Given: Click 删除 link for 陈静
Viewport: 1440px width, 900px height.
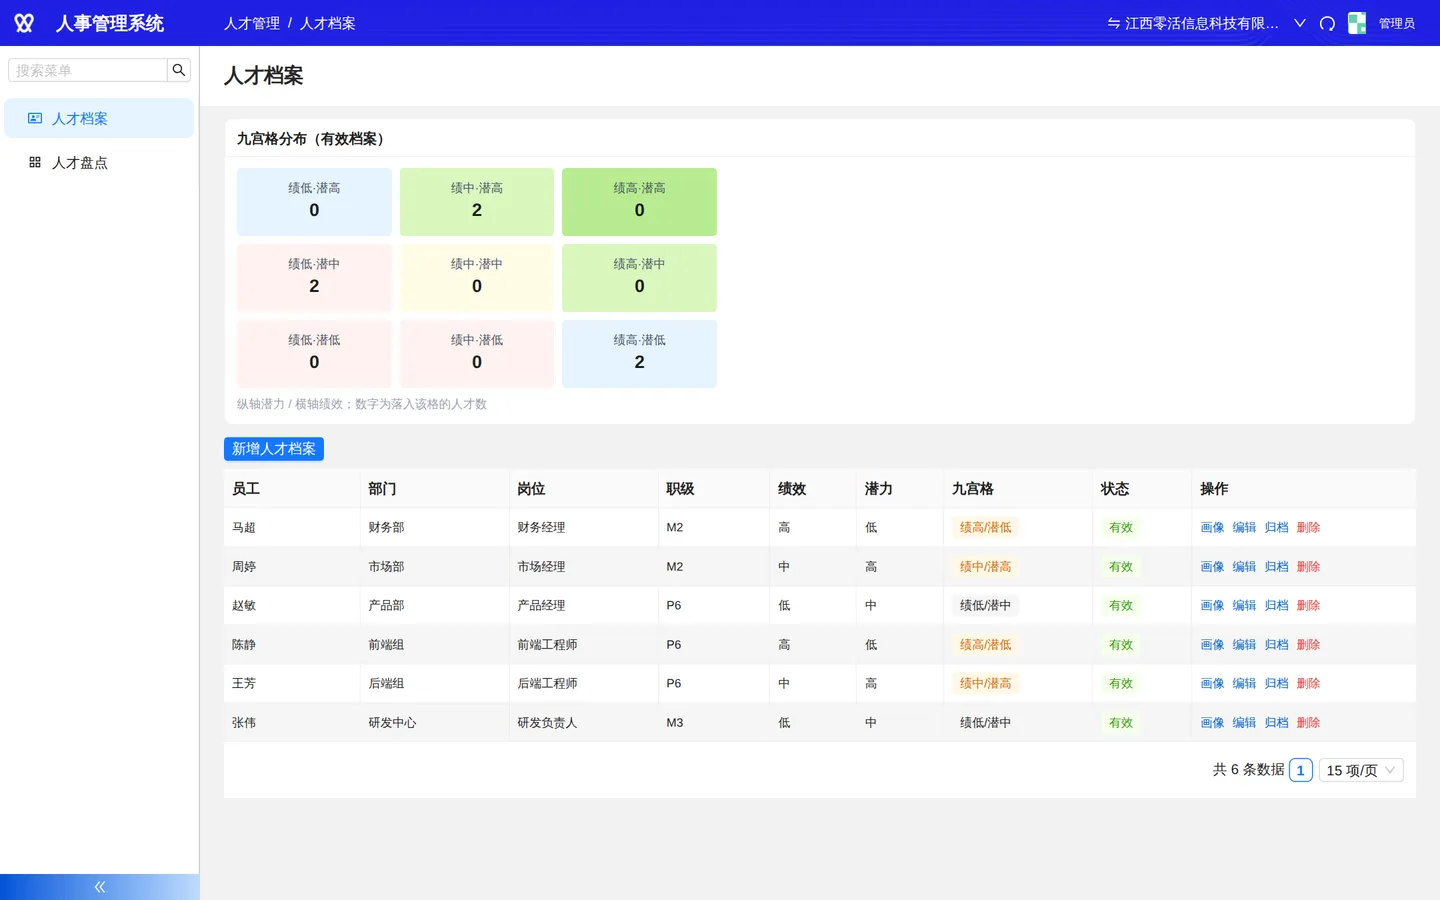Looking at the screenshot, I should tap(1308, 645).
